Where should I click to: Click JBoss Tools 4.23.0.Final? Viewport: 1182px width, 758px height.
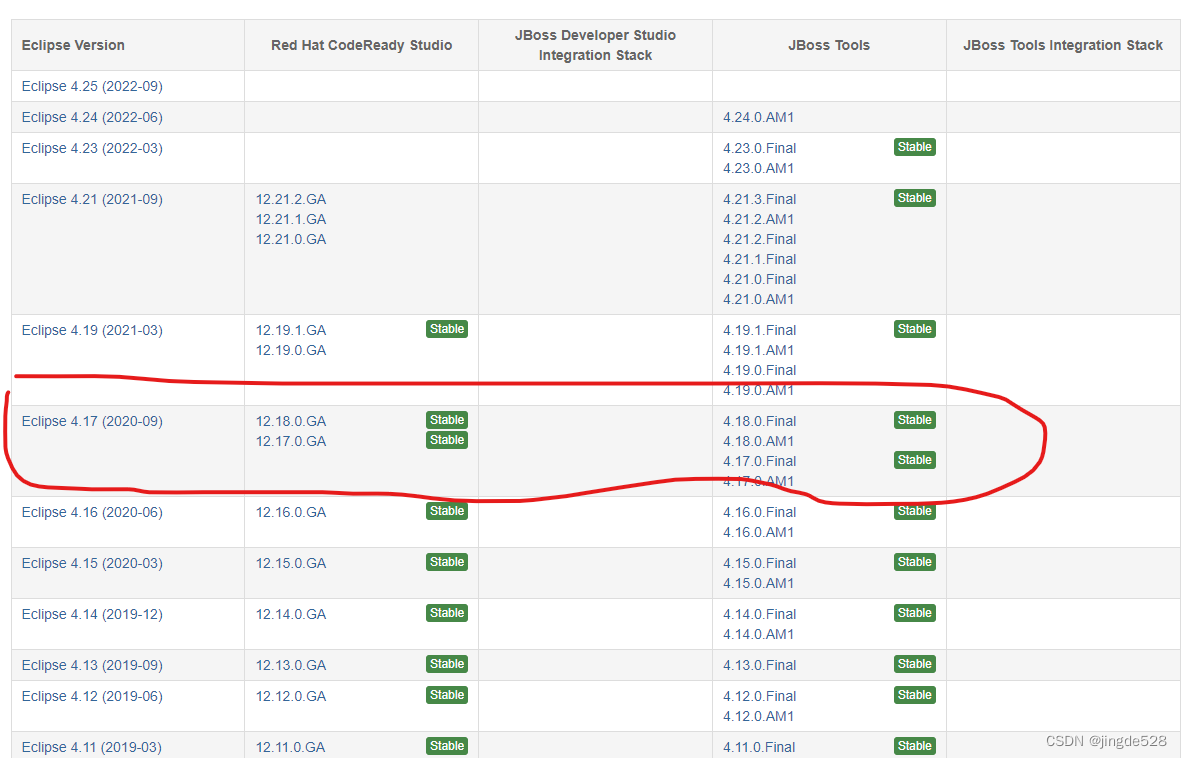click(760, 148)
